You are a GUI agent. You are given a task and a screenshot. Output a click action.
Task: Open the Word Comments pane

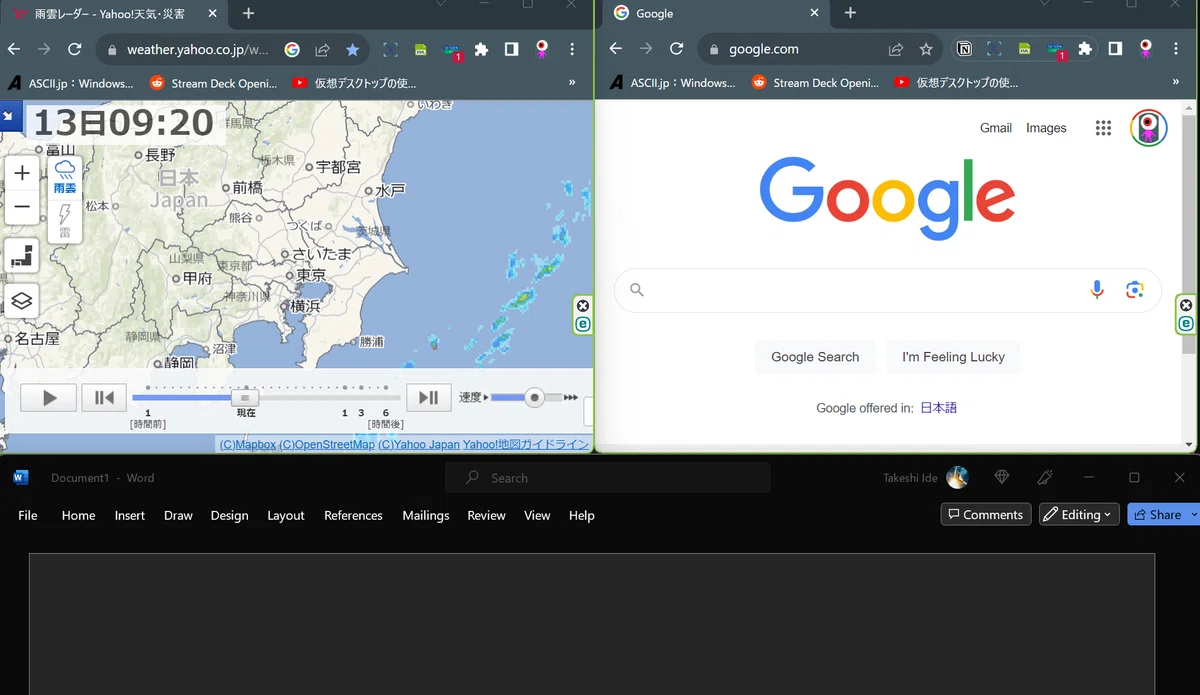coord(986,514)
